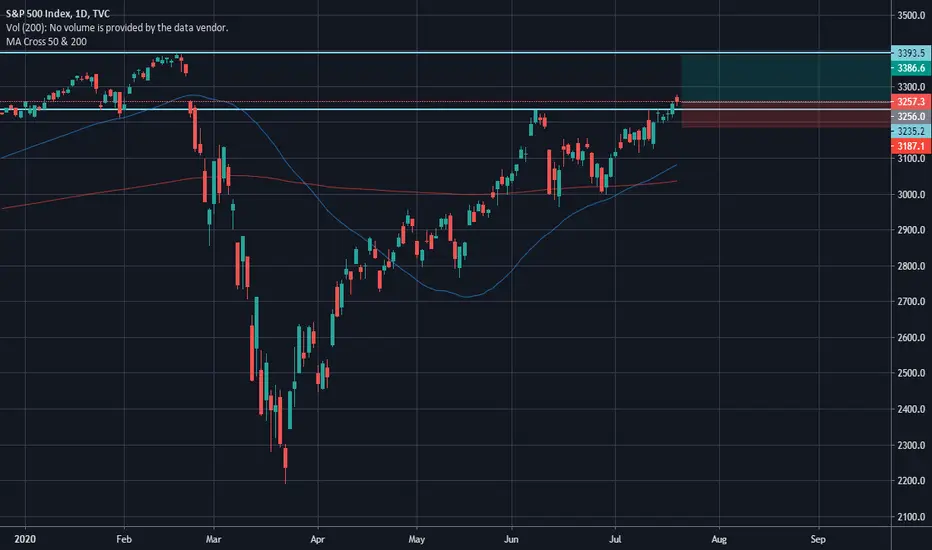Screen dimensions: 932x550
Task: Click the May label on time axis
Action: click(x=417, y=539)
